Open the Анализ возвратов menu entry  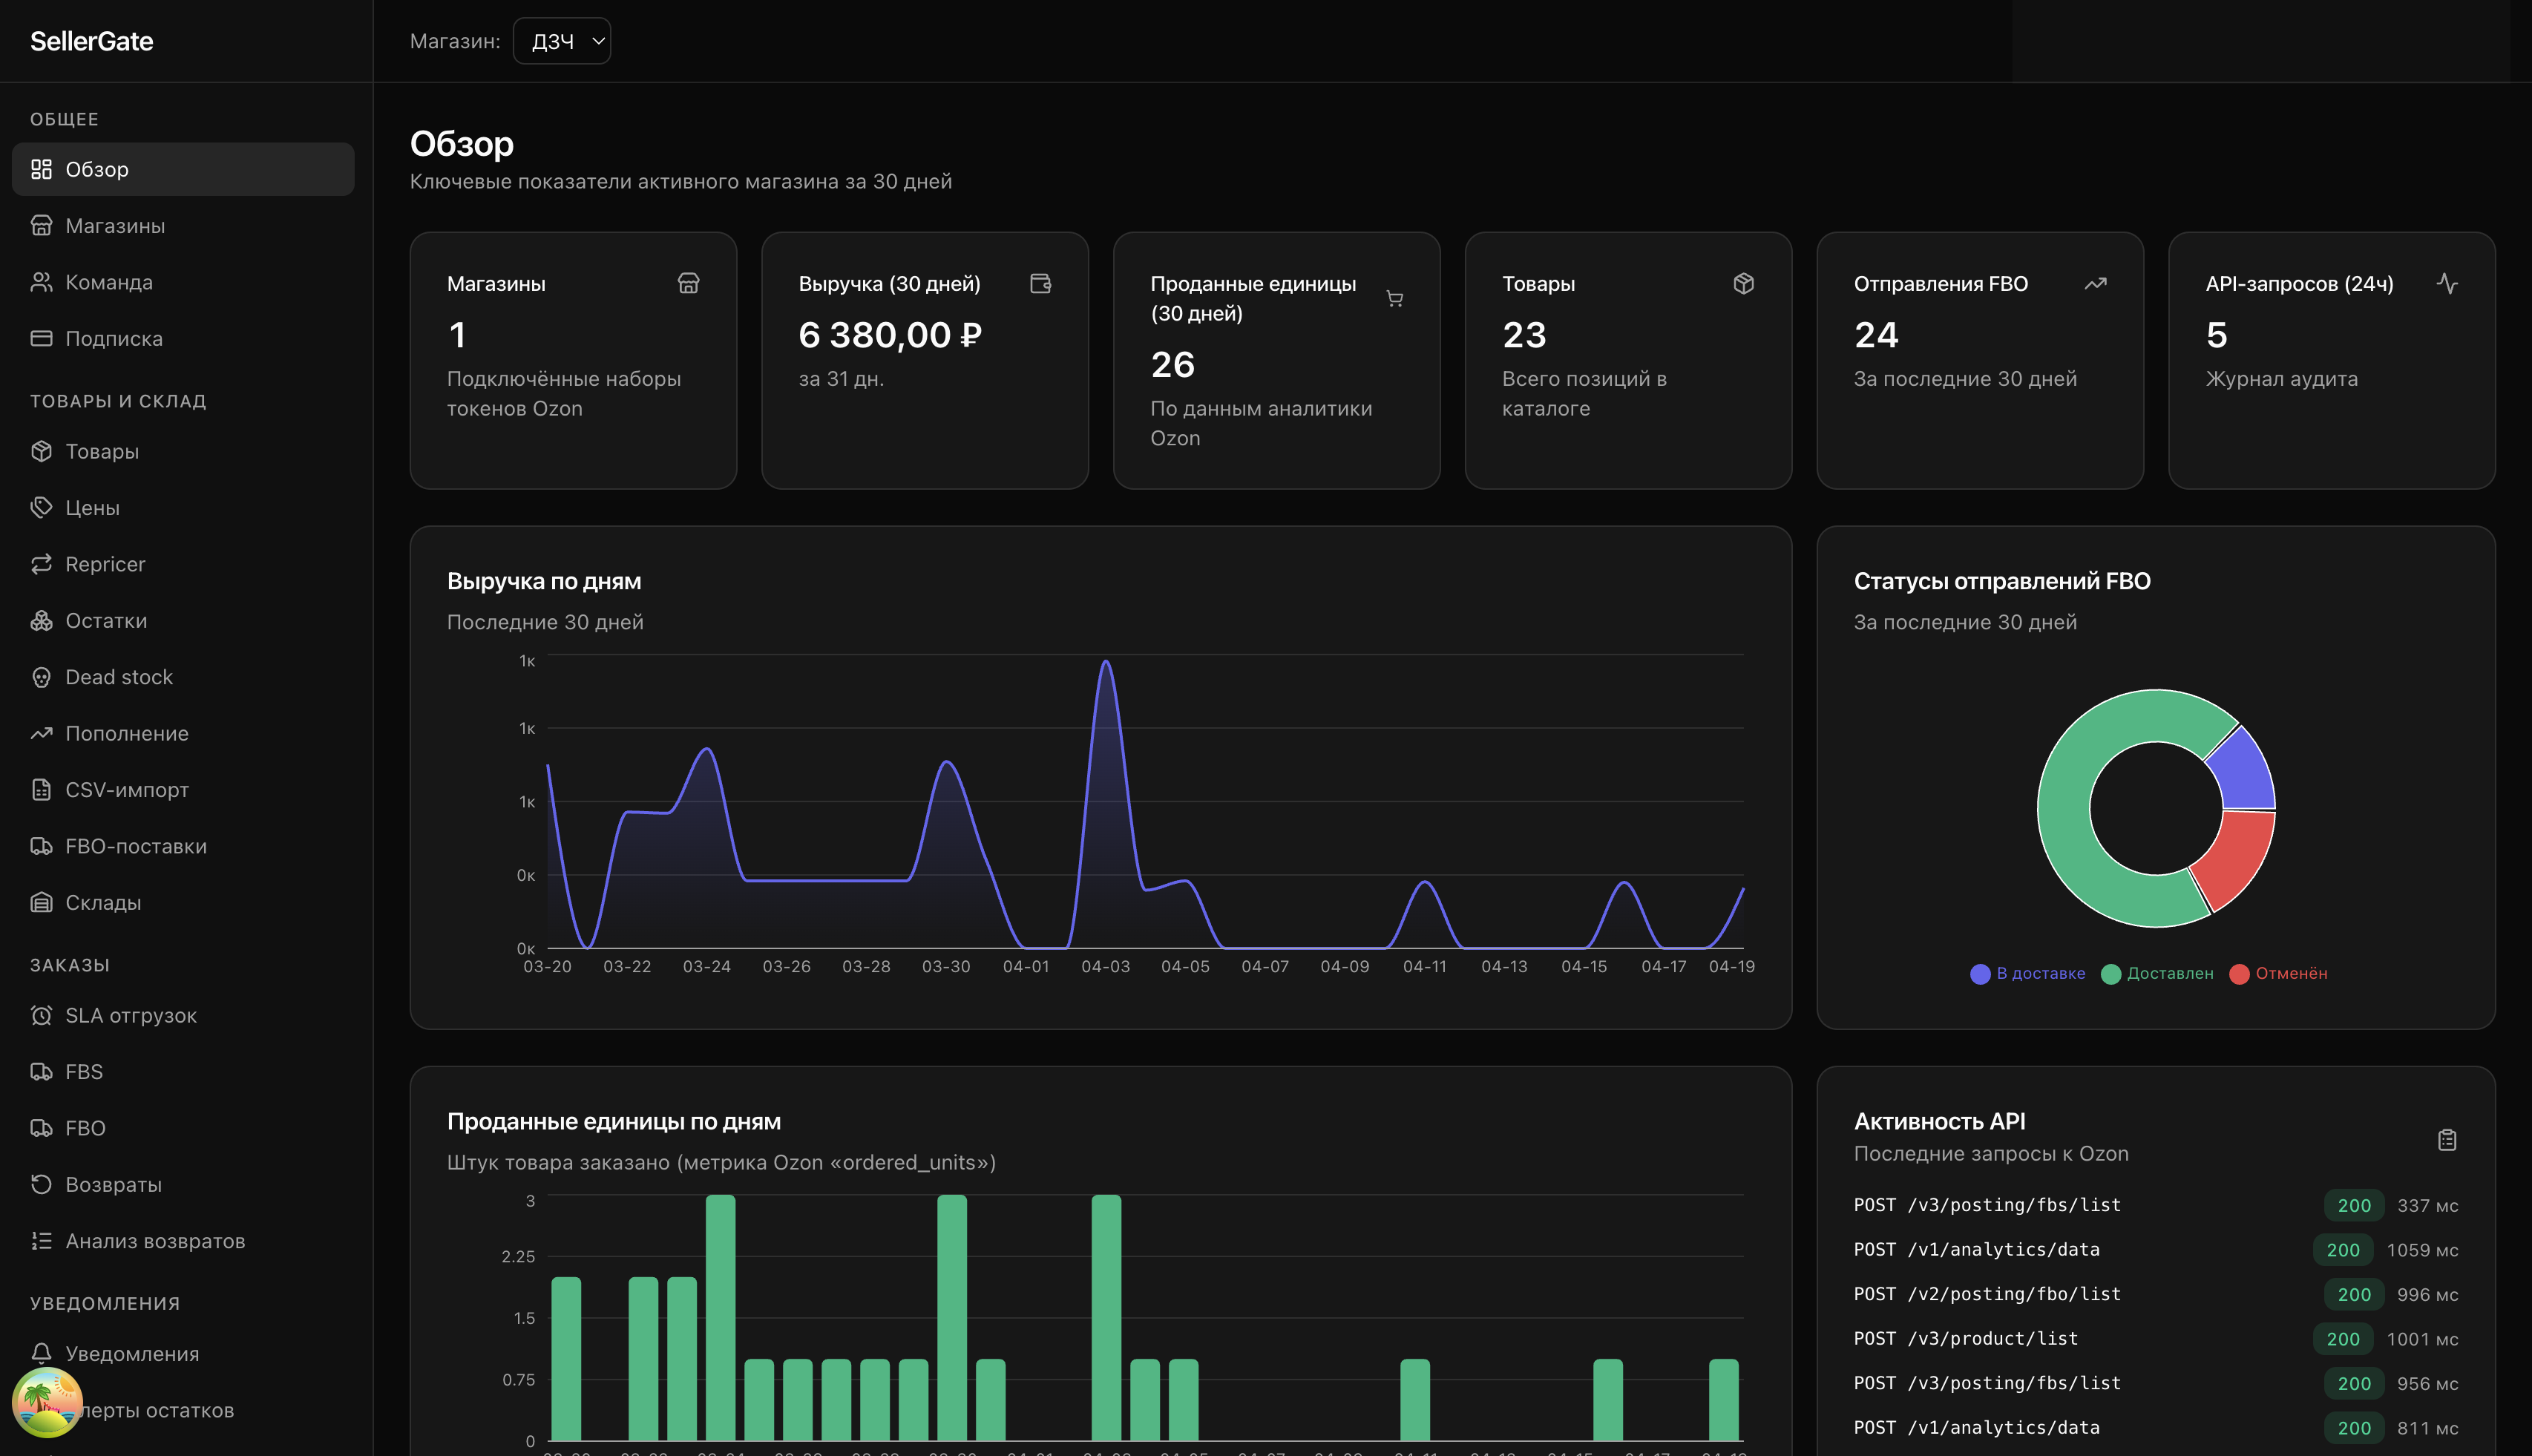tap(155, 1240)
